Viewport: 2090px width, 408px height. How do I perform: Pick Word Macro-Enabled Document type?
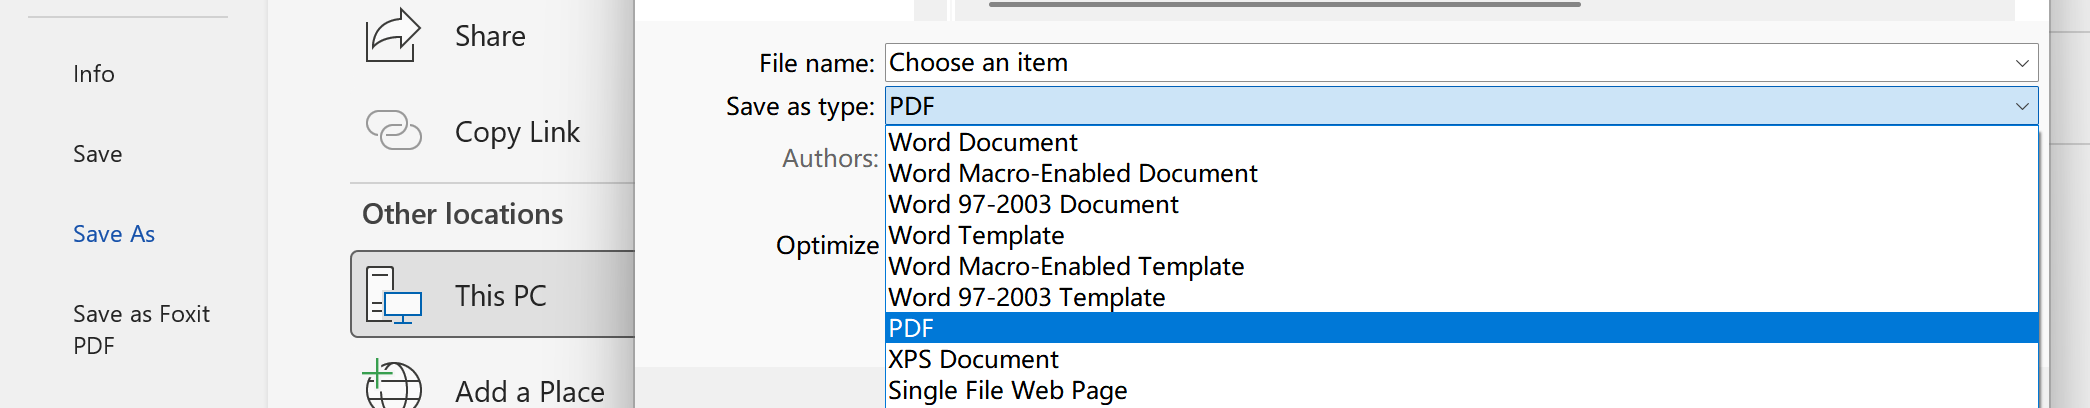tap(1461, 173)
